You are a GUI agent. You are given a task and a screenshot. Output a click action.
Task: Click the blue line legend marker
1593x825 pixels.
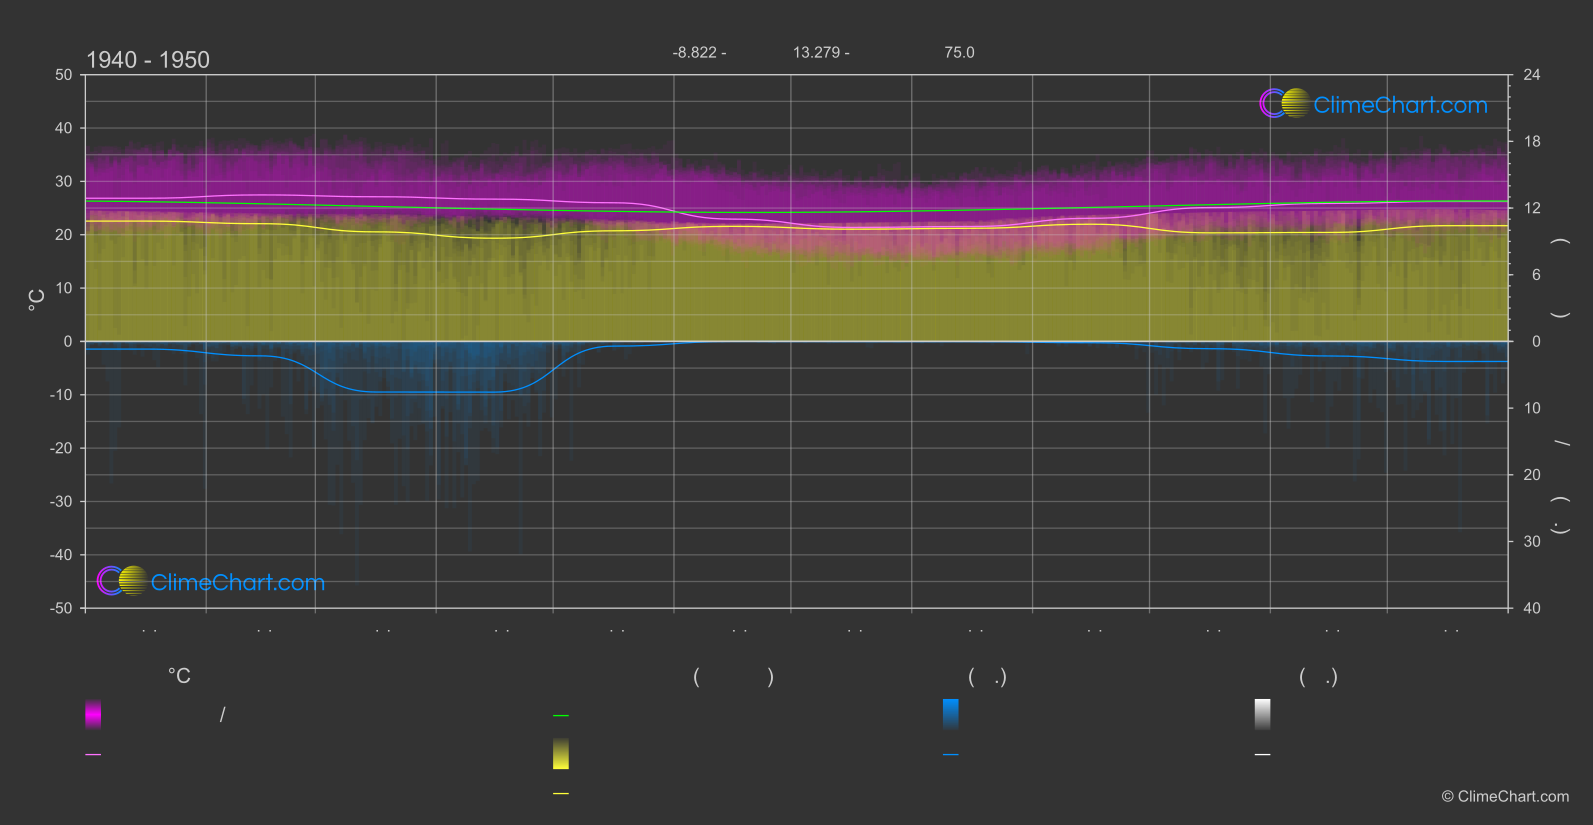[951, 755]
